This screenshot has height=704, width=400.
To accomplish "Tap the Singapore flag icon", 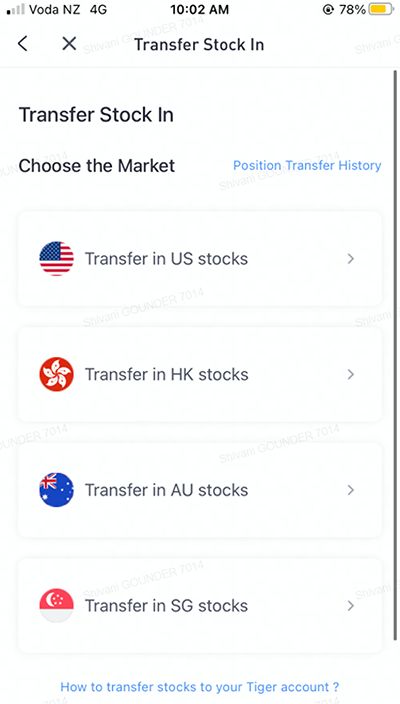I will (57, 606).
